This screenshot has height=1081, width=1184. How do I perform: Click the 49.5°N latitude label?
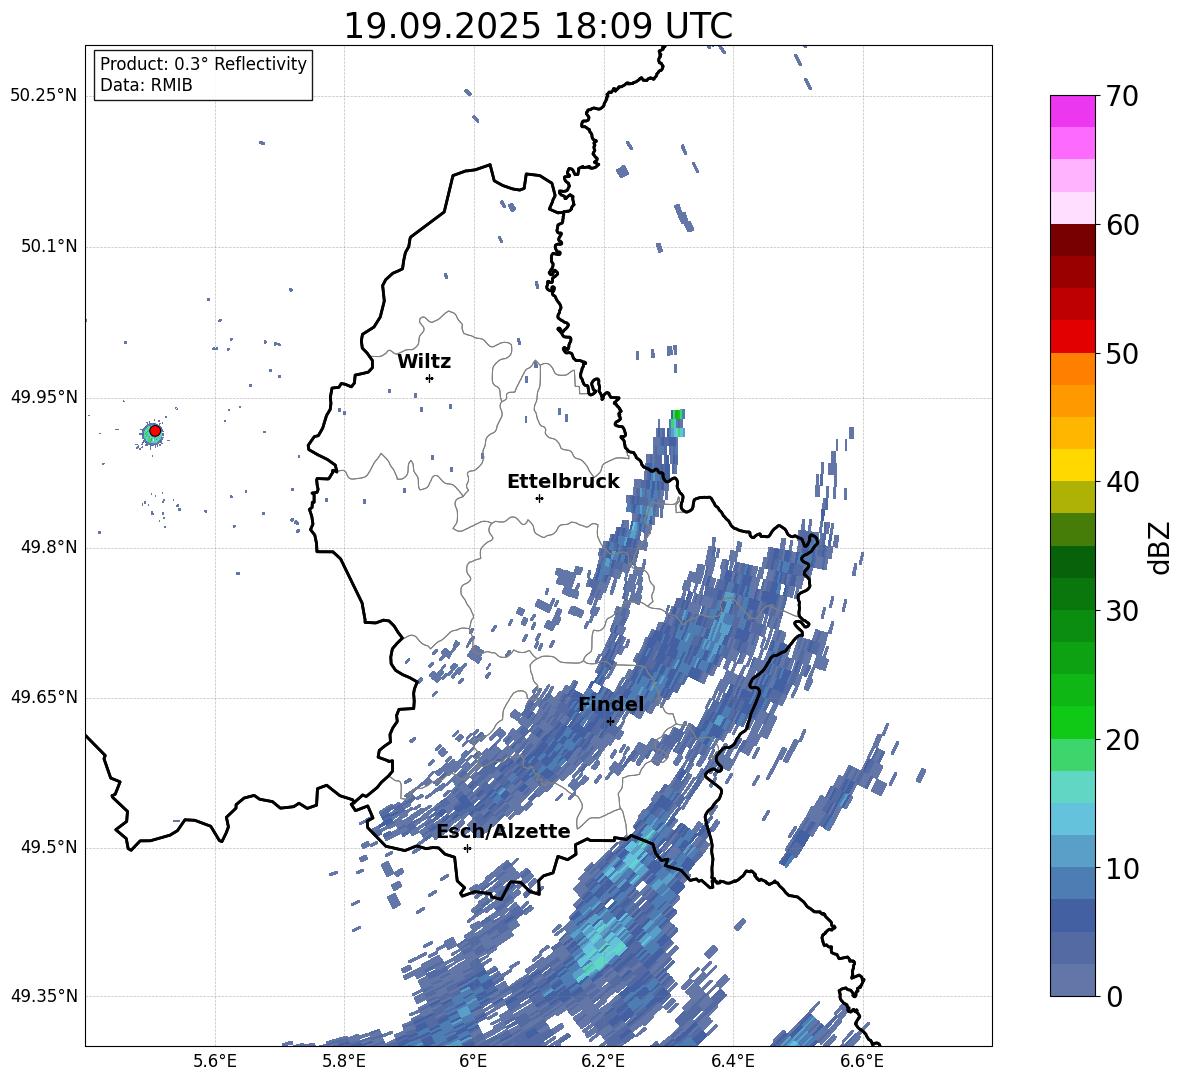coord(49,847)
